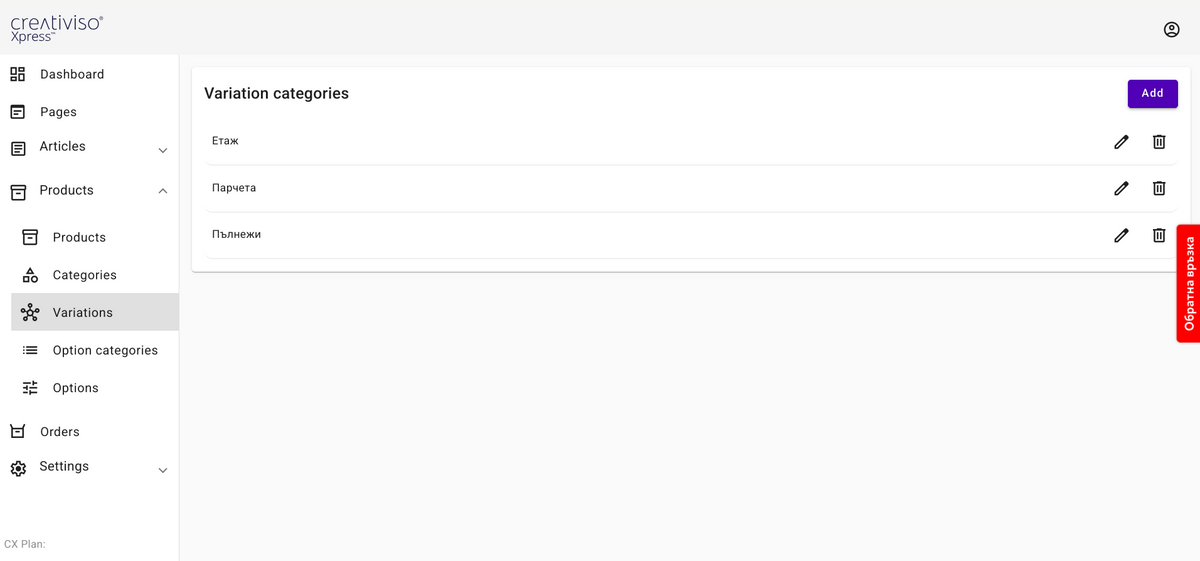This screenshot has height=561, width=1200.
Task: Collapse the Products menu chevron
Action: point(163,191)
